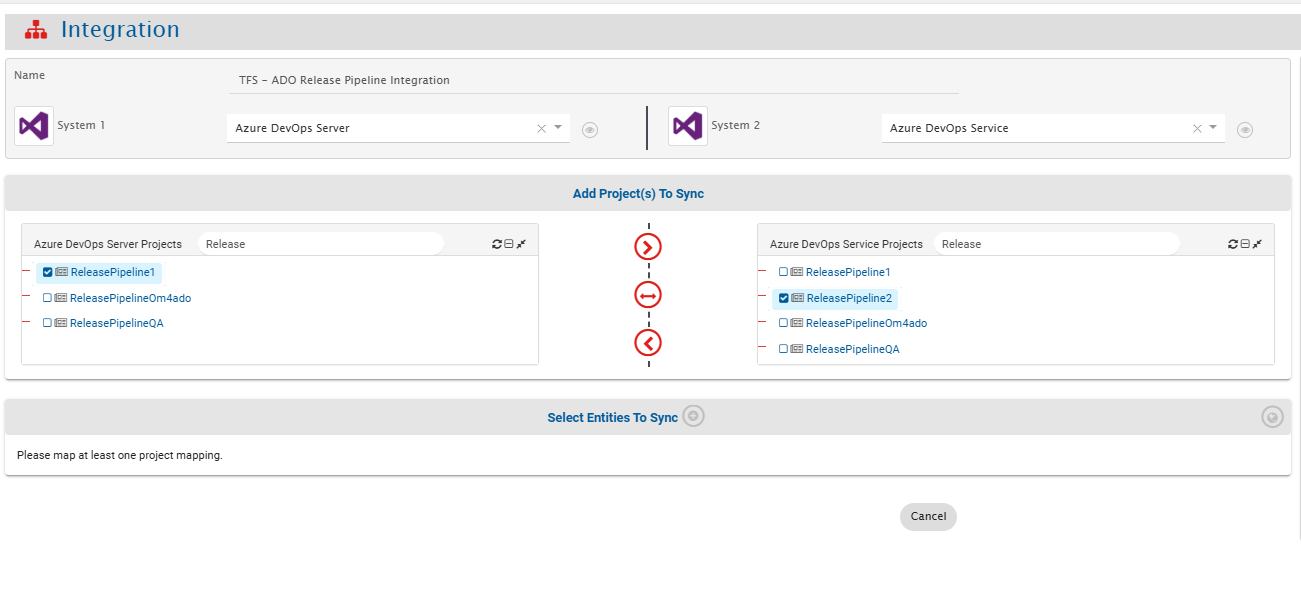
Task: View System 1 details via eye icon
Action: [x=590, y=130]
